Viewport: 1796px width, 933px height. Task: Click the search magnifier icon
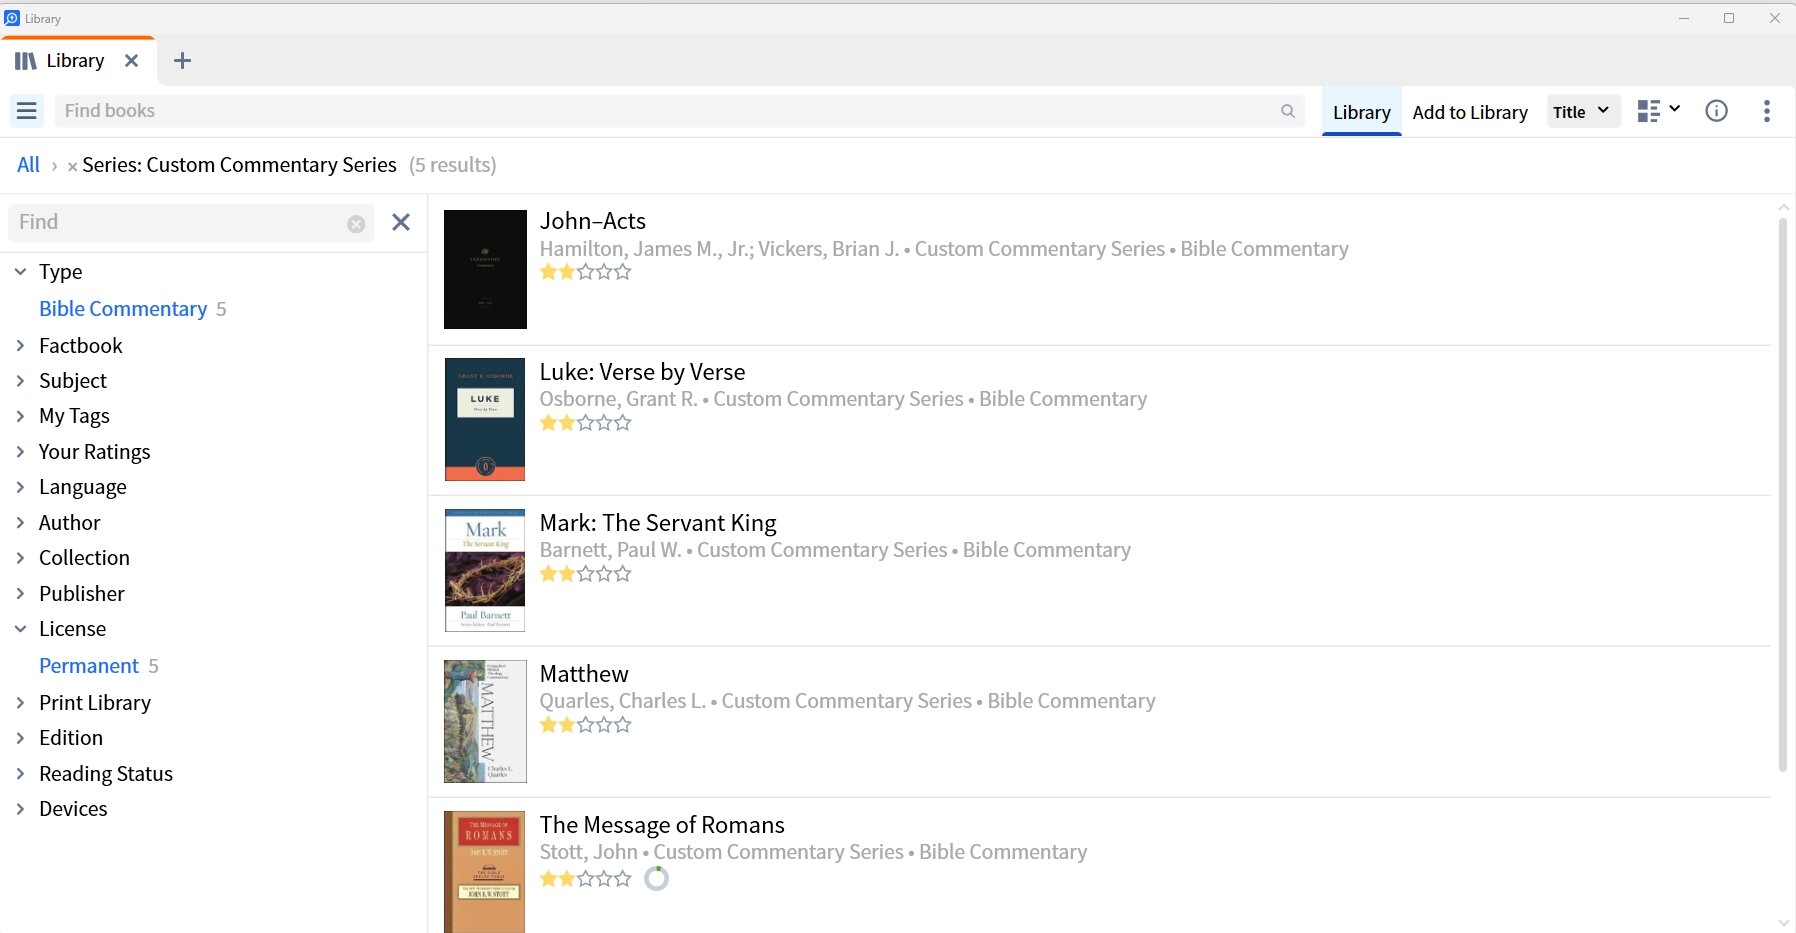click(x=1288, y=111)
